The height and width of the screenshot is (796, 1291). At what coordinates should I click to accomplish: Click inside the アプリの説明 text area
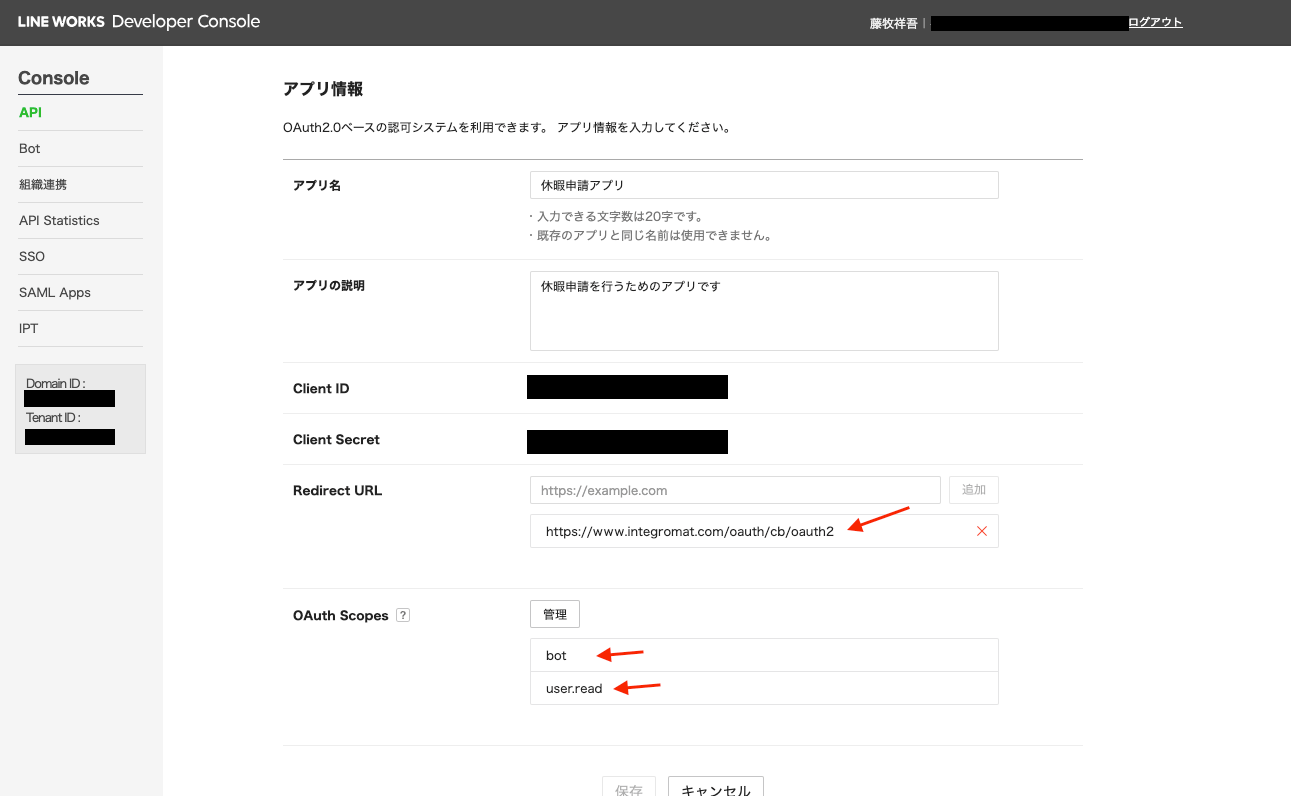(764, 311)
